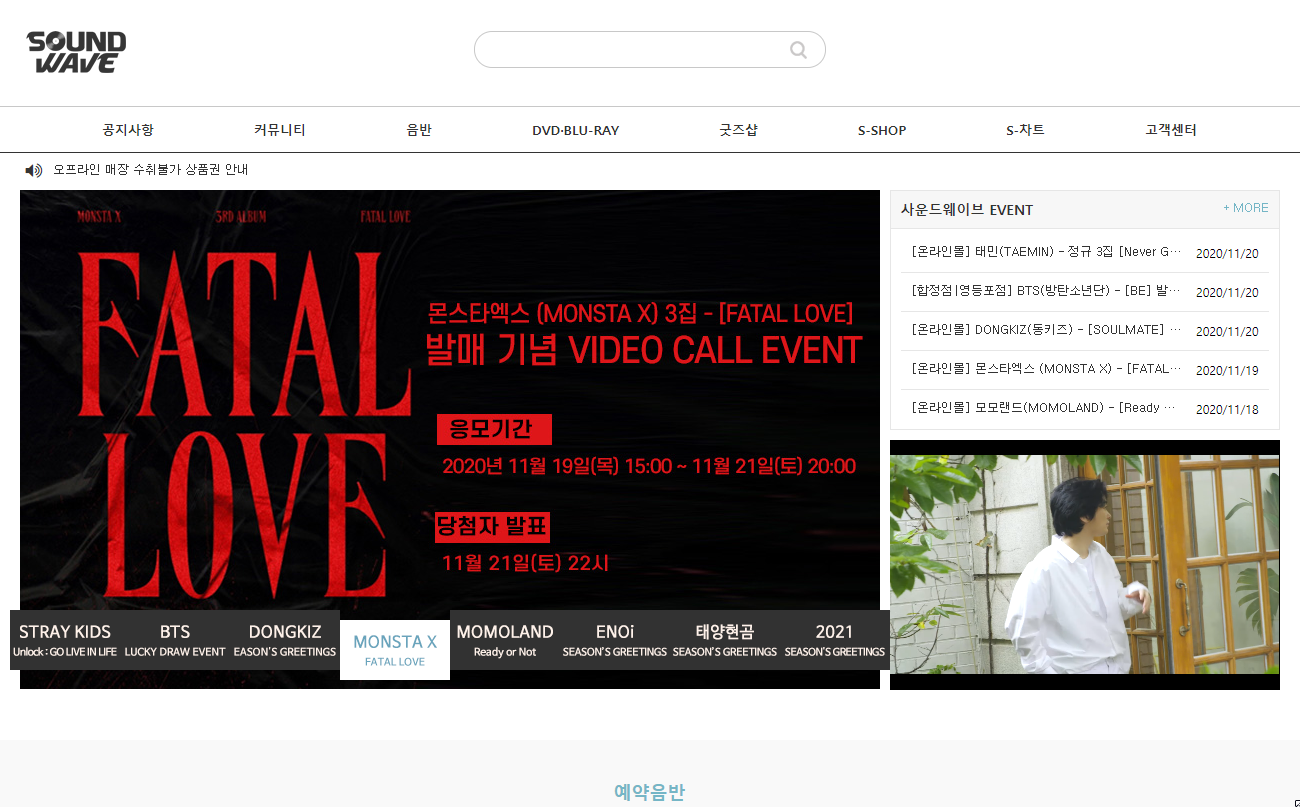Open the 고객센터 menu
Screen dimensions: 1300x807
point(1171,130)
